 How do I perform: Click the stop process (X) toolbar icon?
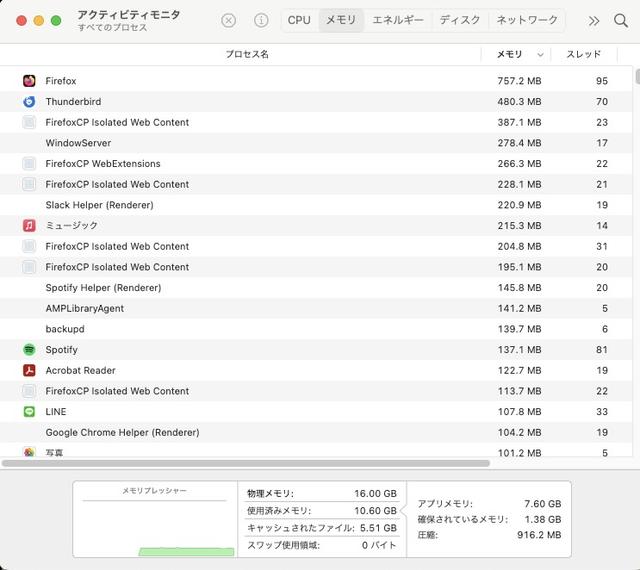point(229,20)
